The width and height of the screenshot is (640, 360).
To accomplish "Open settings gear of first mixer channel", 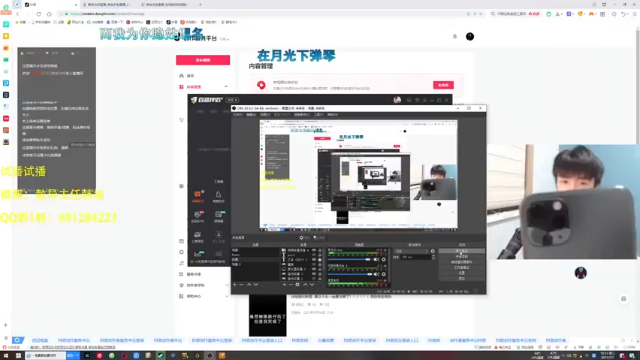I will (x=384, y=259).
